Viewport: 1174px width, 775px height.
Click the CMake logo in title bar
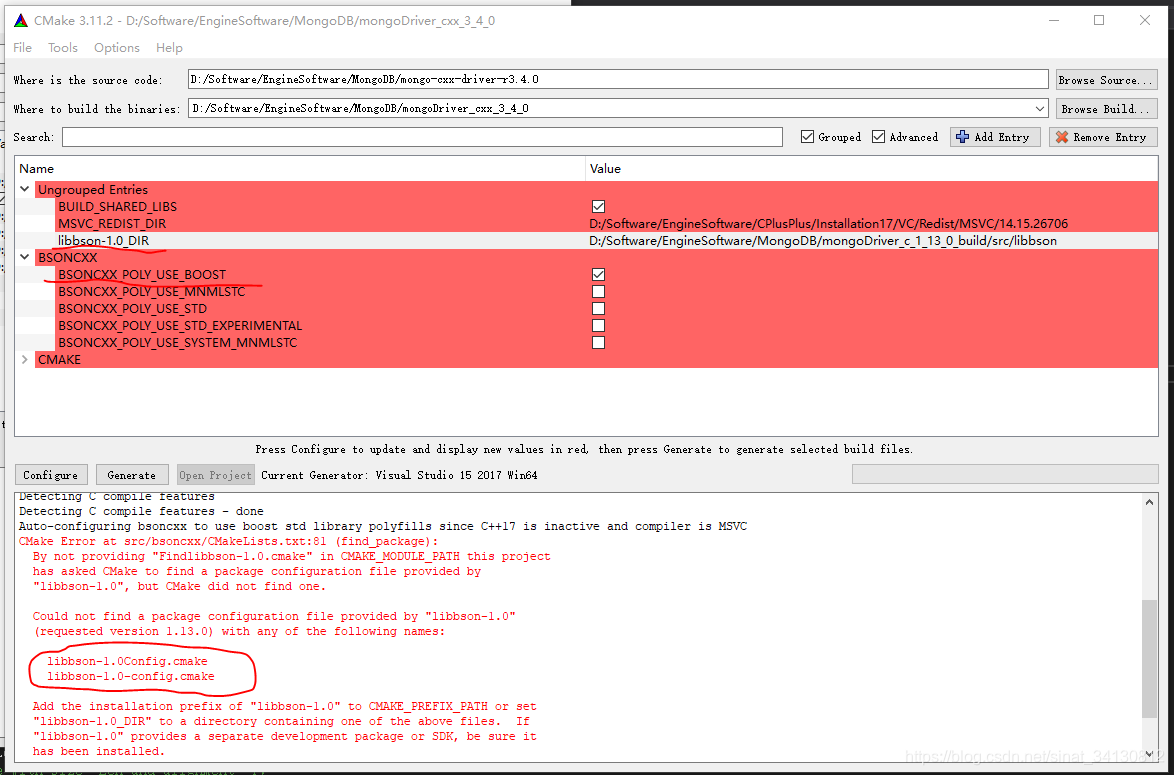[21, 20]
